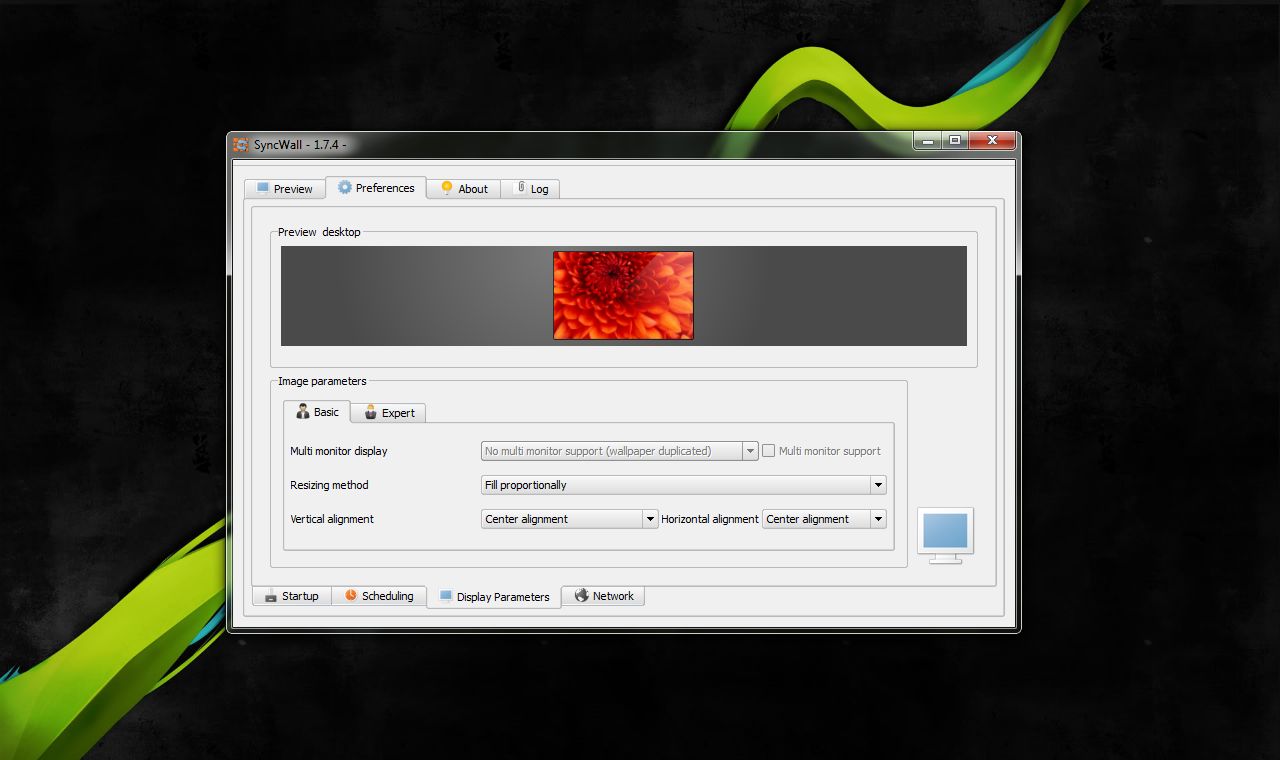The width and height of the screenshot is (1280, 760).
Task: Click the 'Resizing method' label
Action: tap(329, 485)
